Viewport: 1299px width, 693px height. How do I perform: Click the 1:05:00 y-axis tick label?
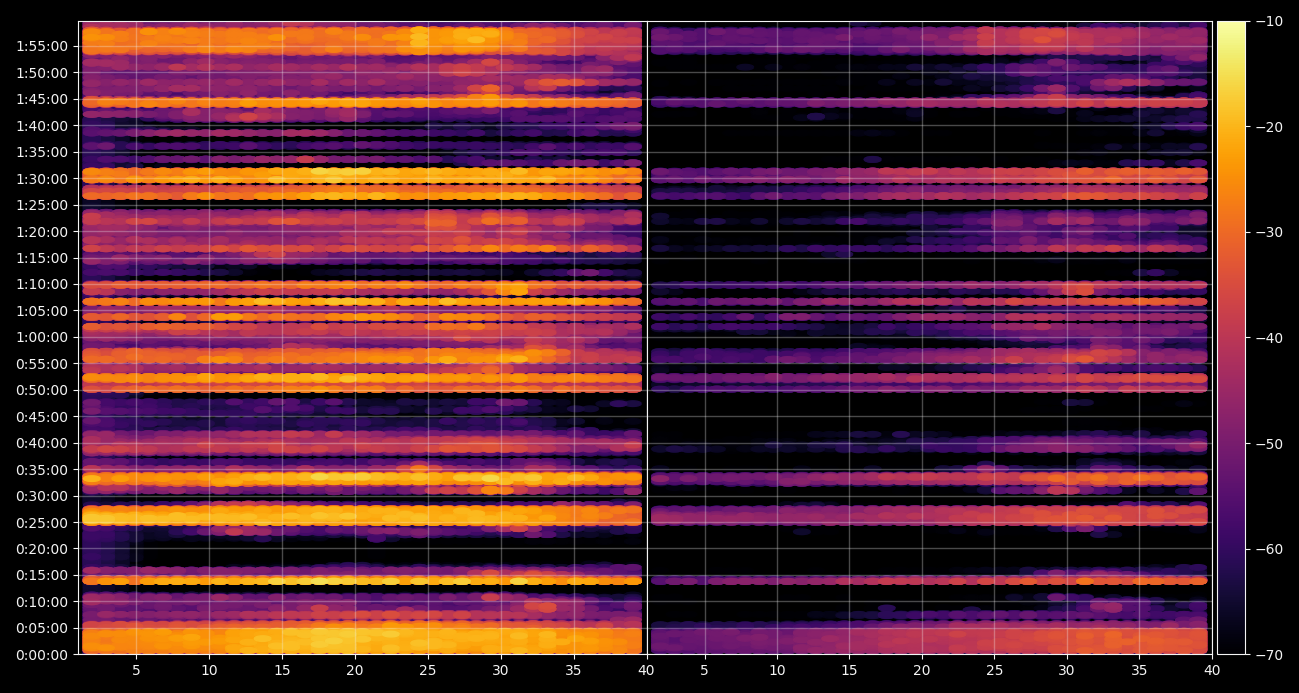pyautogui.click(x=44, y=311)
